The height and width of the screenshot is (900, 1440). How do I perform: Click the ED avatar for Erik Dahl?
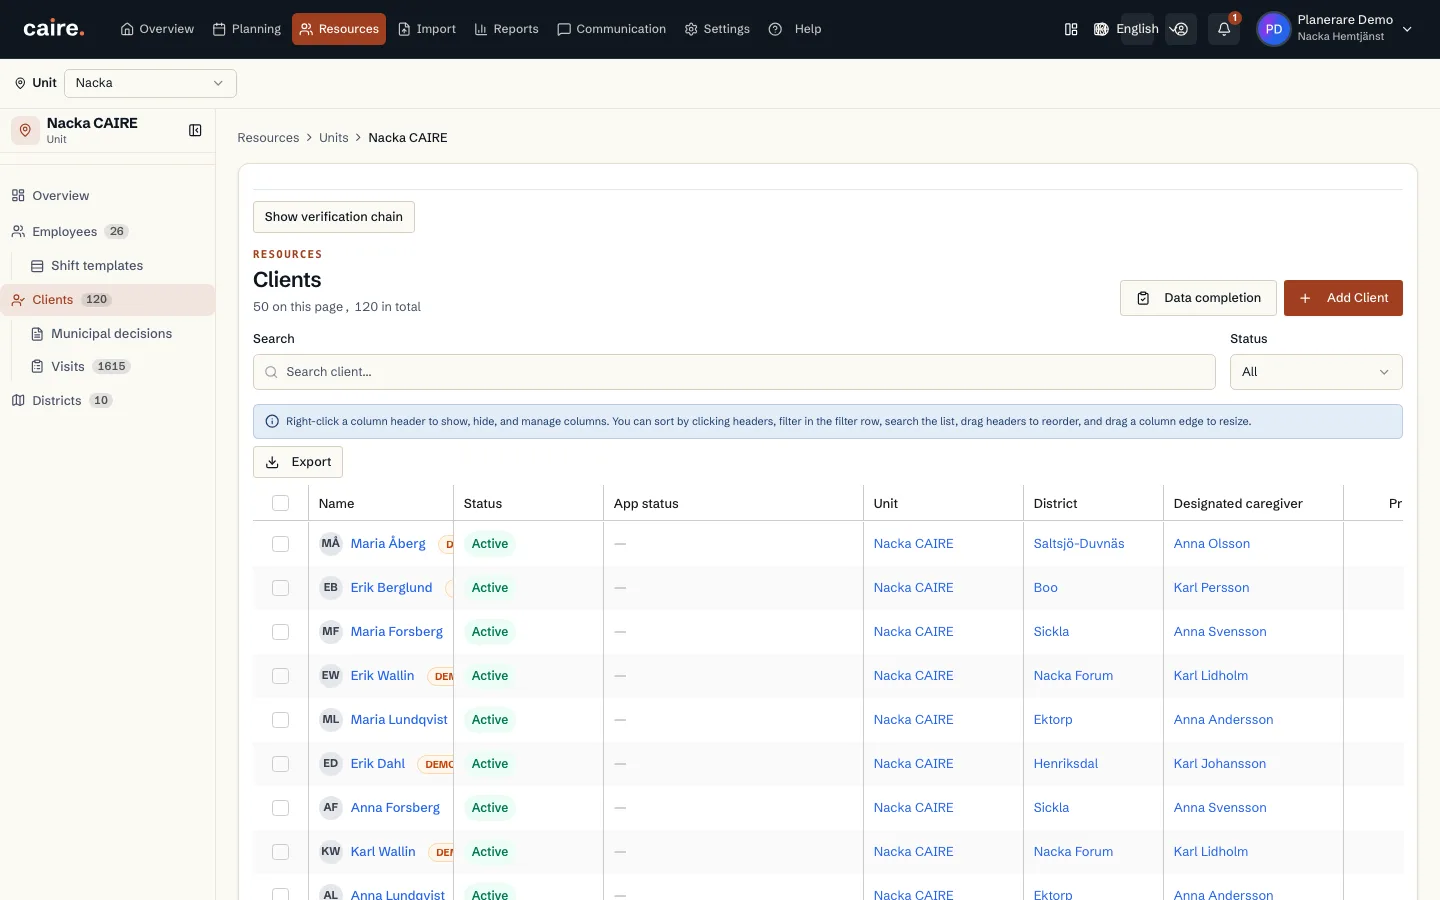click(x=330, y=764)
